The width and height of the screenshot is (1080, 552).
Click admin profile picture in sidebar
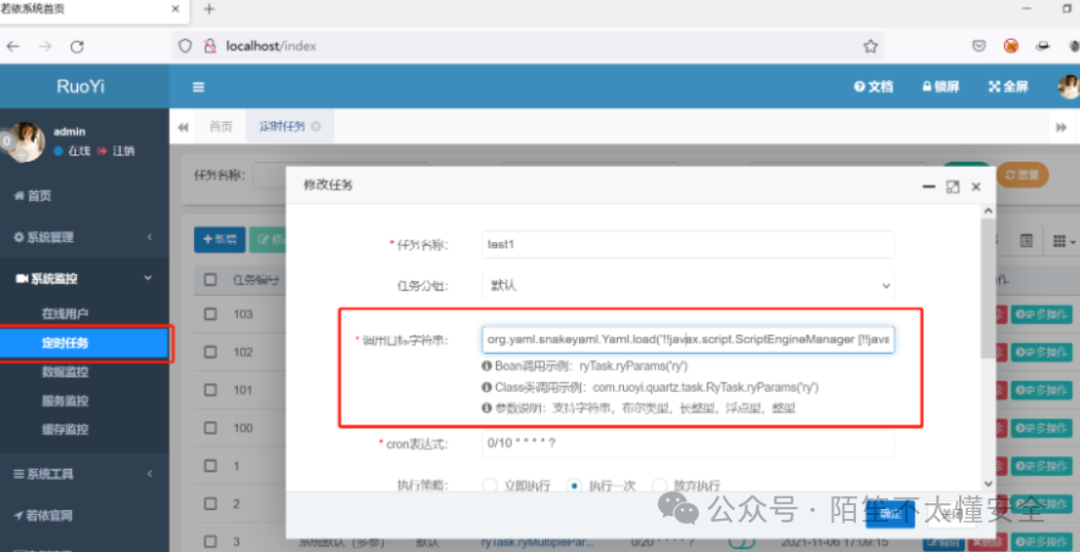pyautogui.click(x=25, y=142)
